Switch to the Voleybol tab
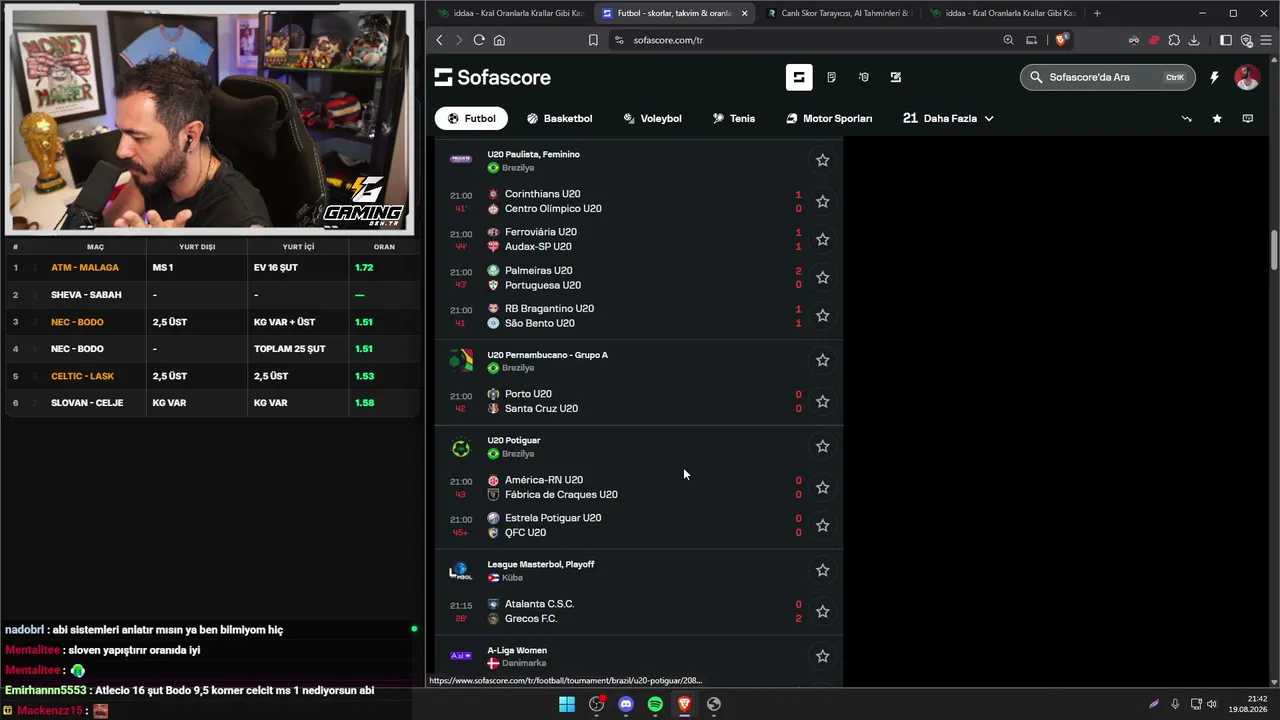The height and width of the screenshot is (720, 1280). click(652, 118)
